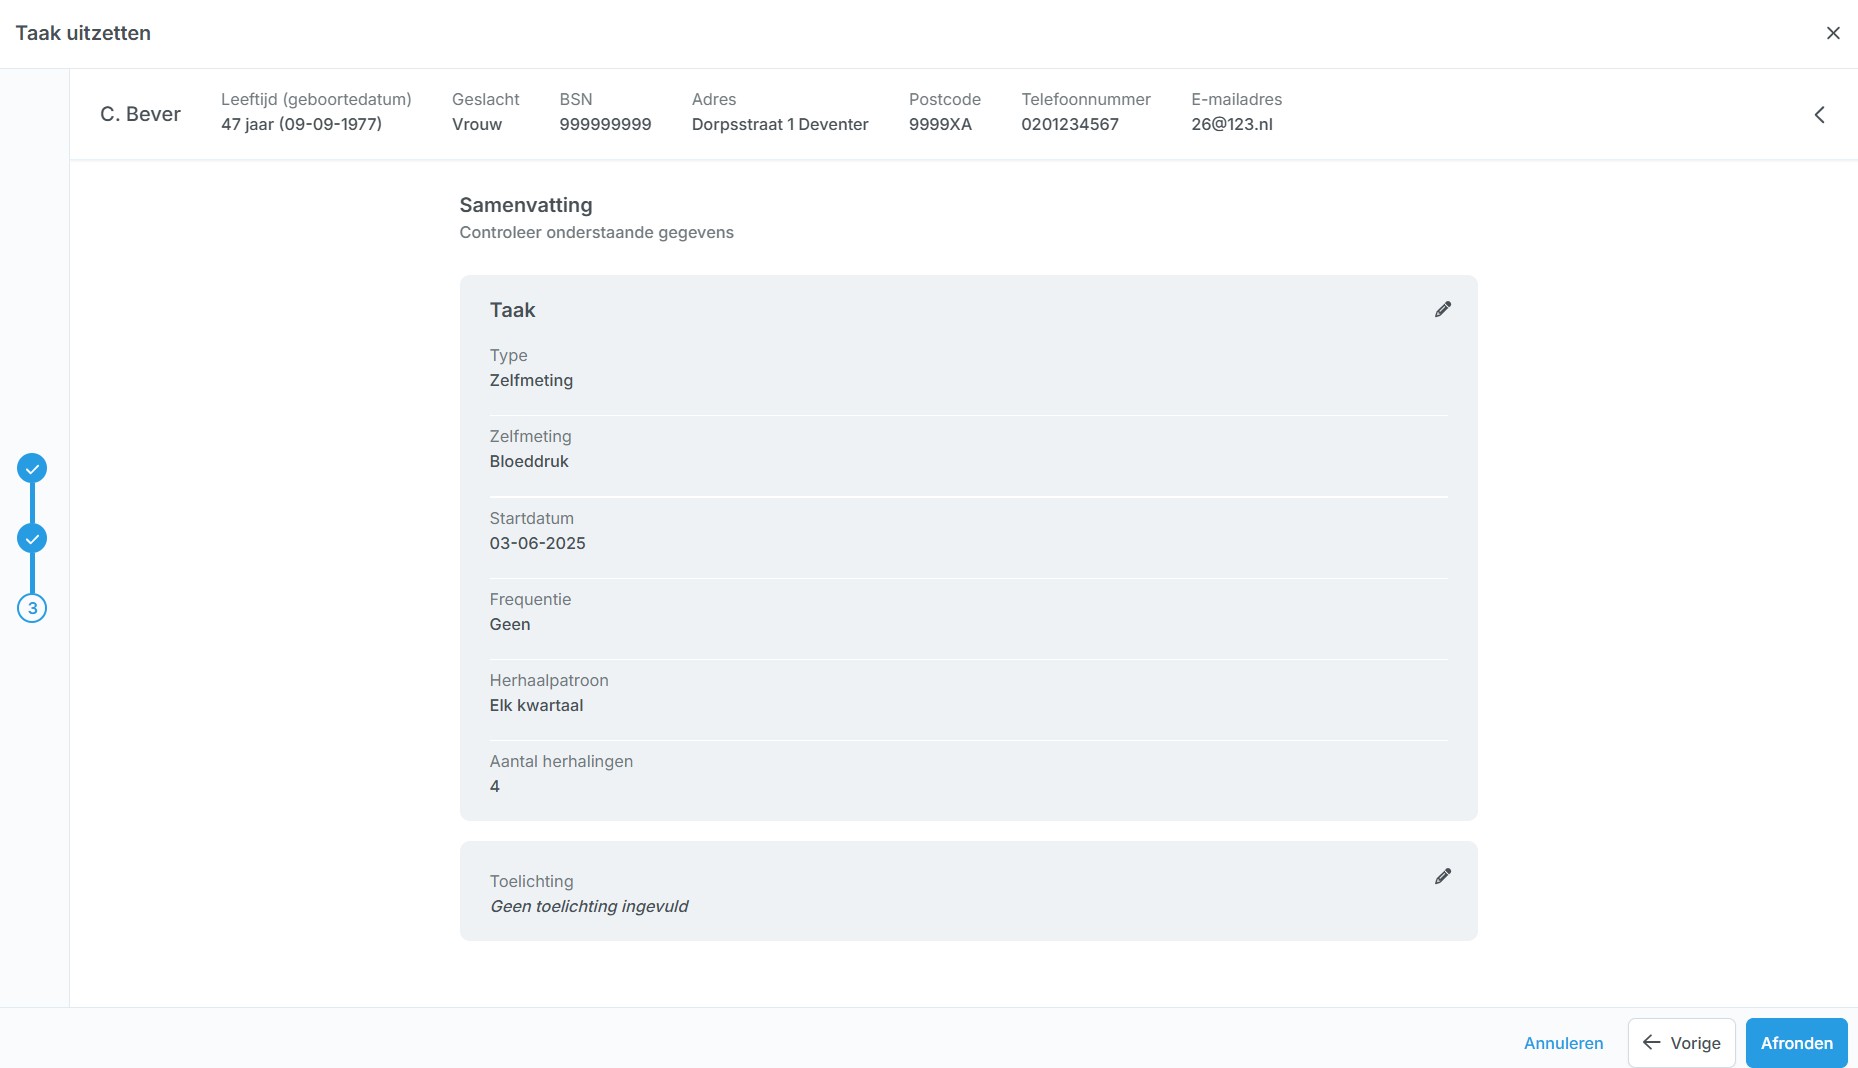Click the Herhaalpatroon value Elk kwartaal

(x=536, y=705)
